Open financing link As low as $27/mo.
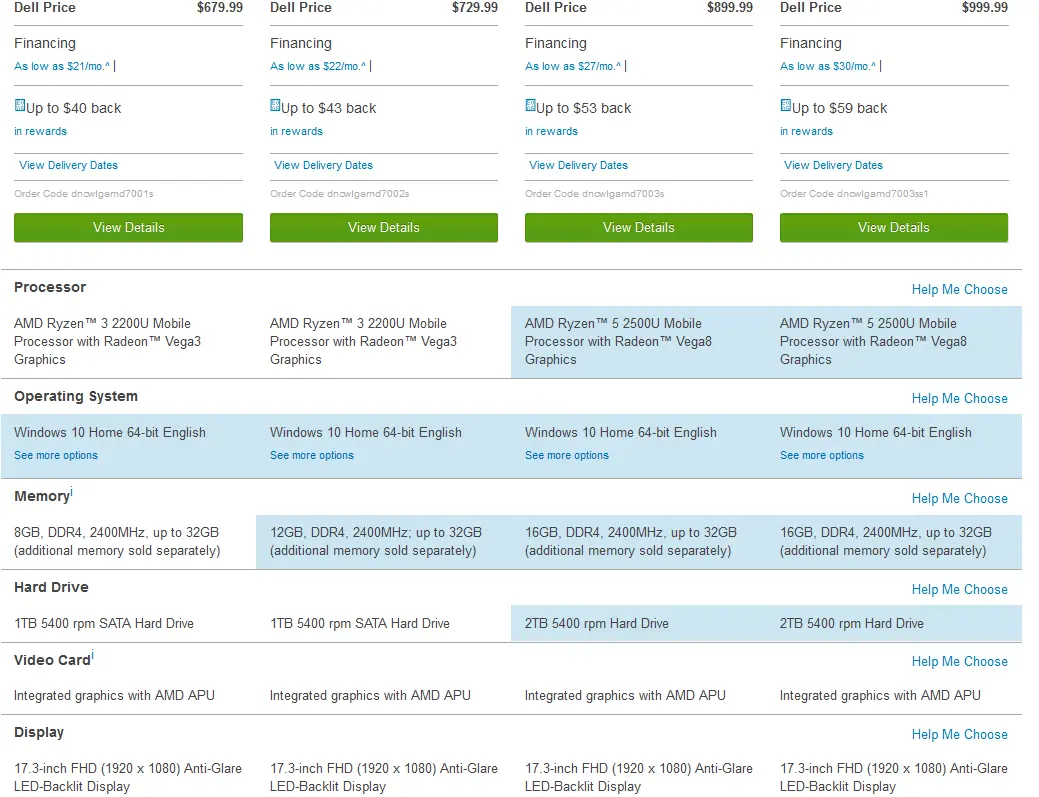 (573, 66)
